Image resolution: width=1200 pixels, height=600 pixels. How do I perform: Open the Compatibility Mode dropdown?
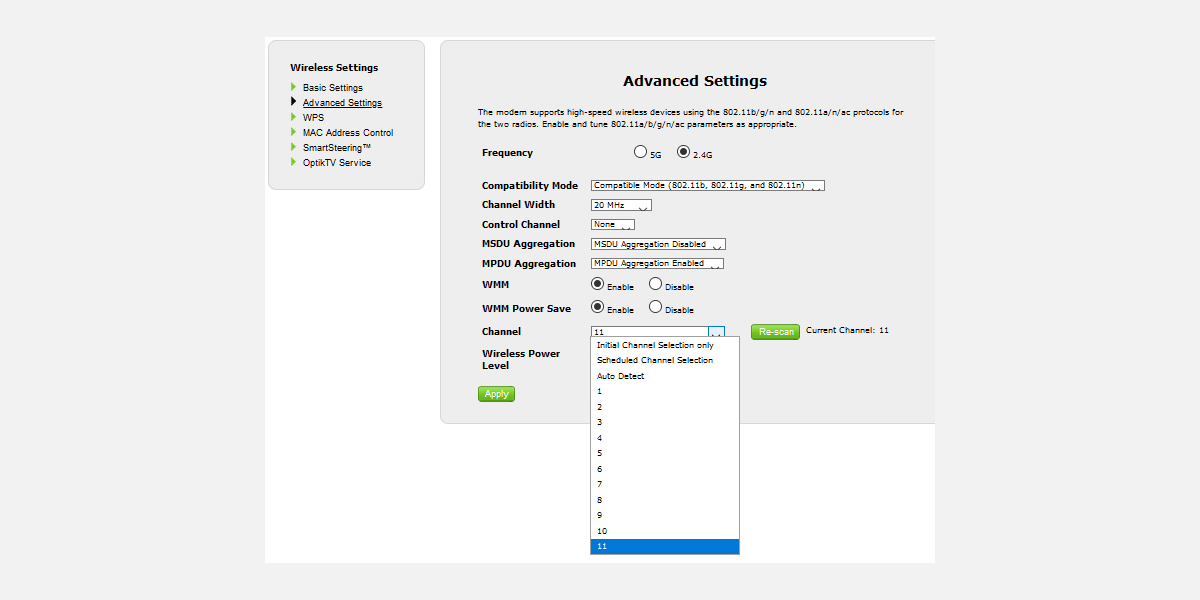coord(706,185)
